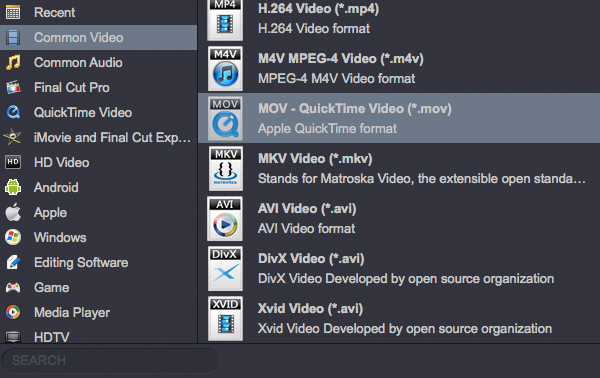
Task: Click the Common Audio music note icon
Action: coord(13,62)
